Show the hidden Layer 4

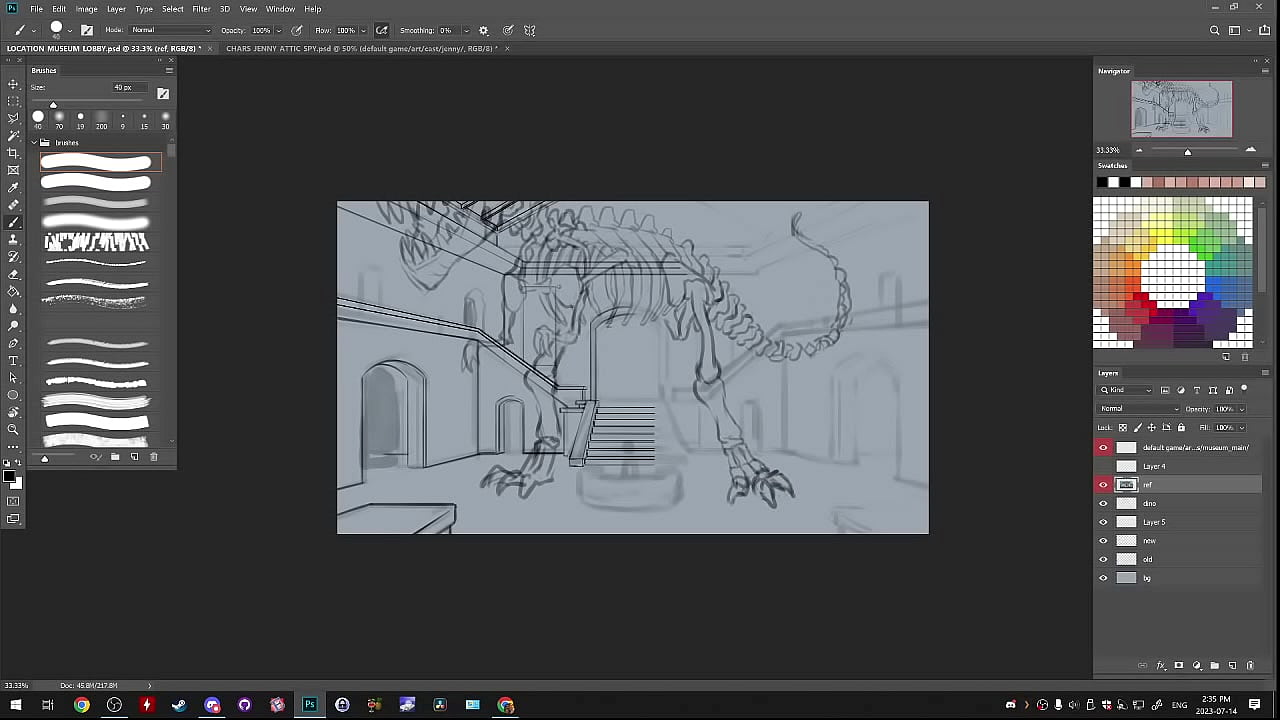click(1103, 466)
